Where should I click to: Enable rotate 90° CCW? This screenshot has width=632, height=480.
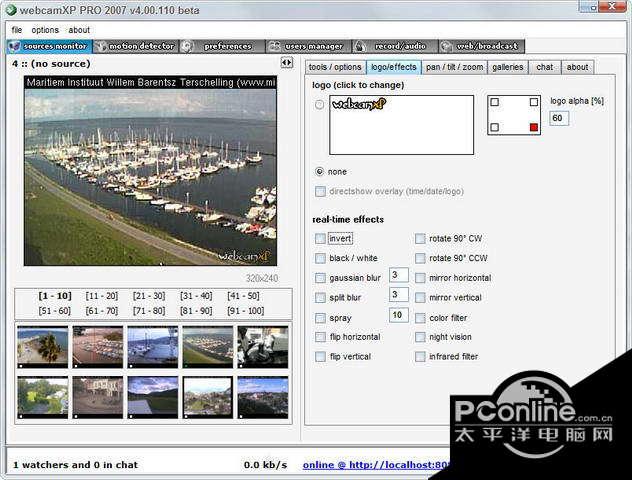[x=420, y=258]
